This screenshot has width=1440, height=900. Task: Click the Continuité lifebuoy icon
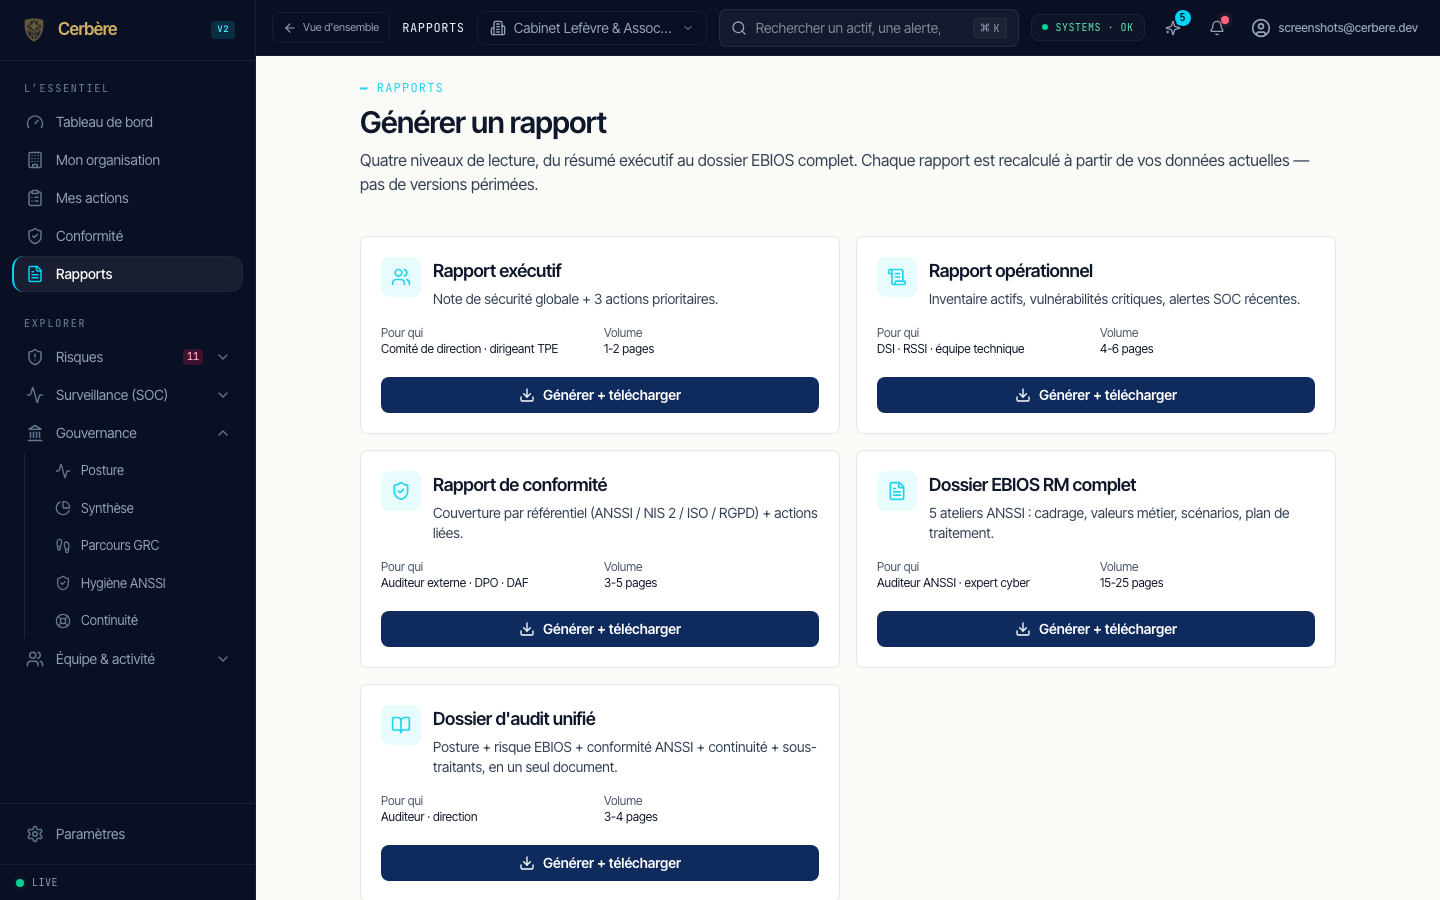63,620
